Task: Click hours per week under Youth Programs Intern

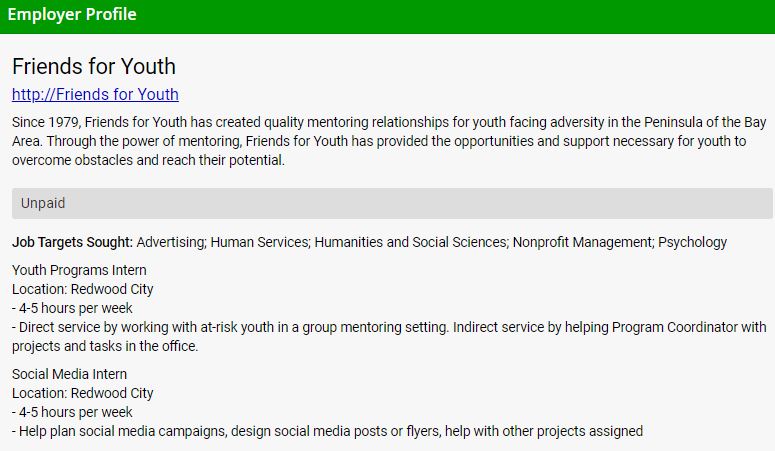Action: click(x=72, y=308)
